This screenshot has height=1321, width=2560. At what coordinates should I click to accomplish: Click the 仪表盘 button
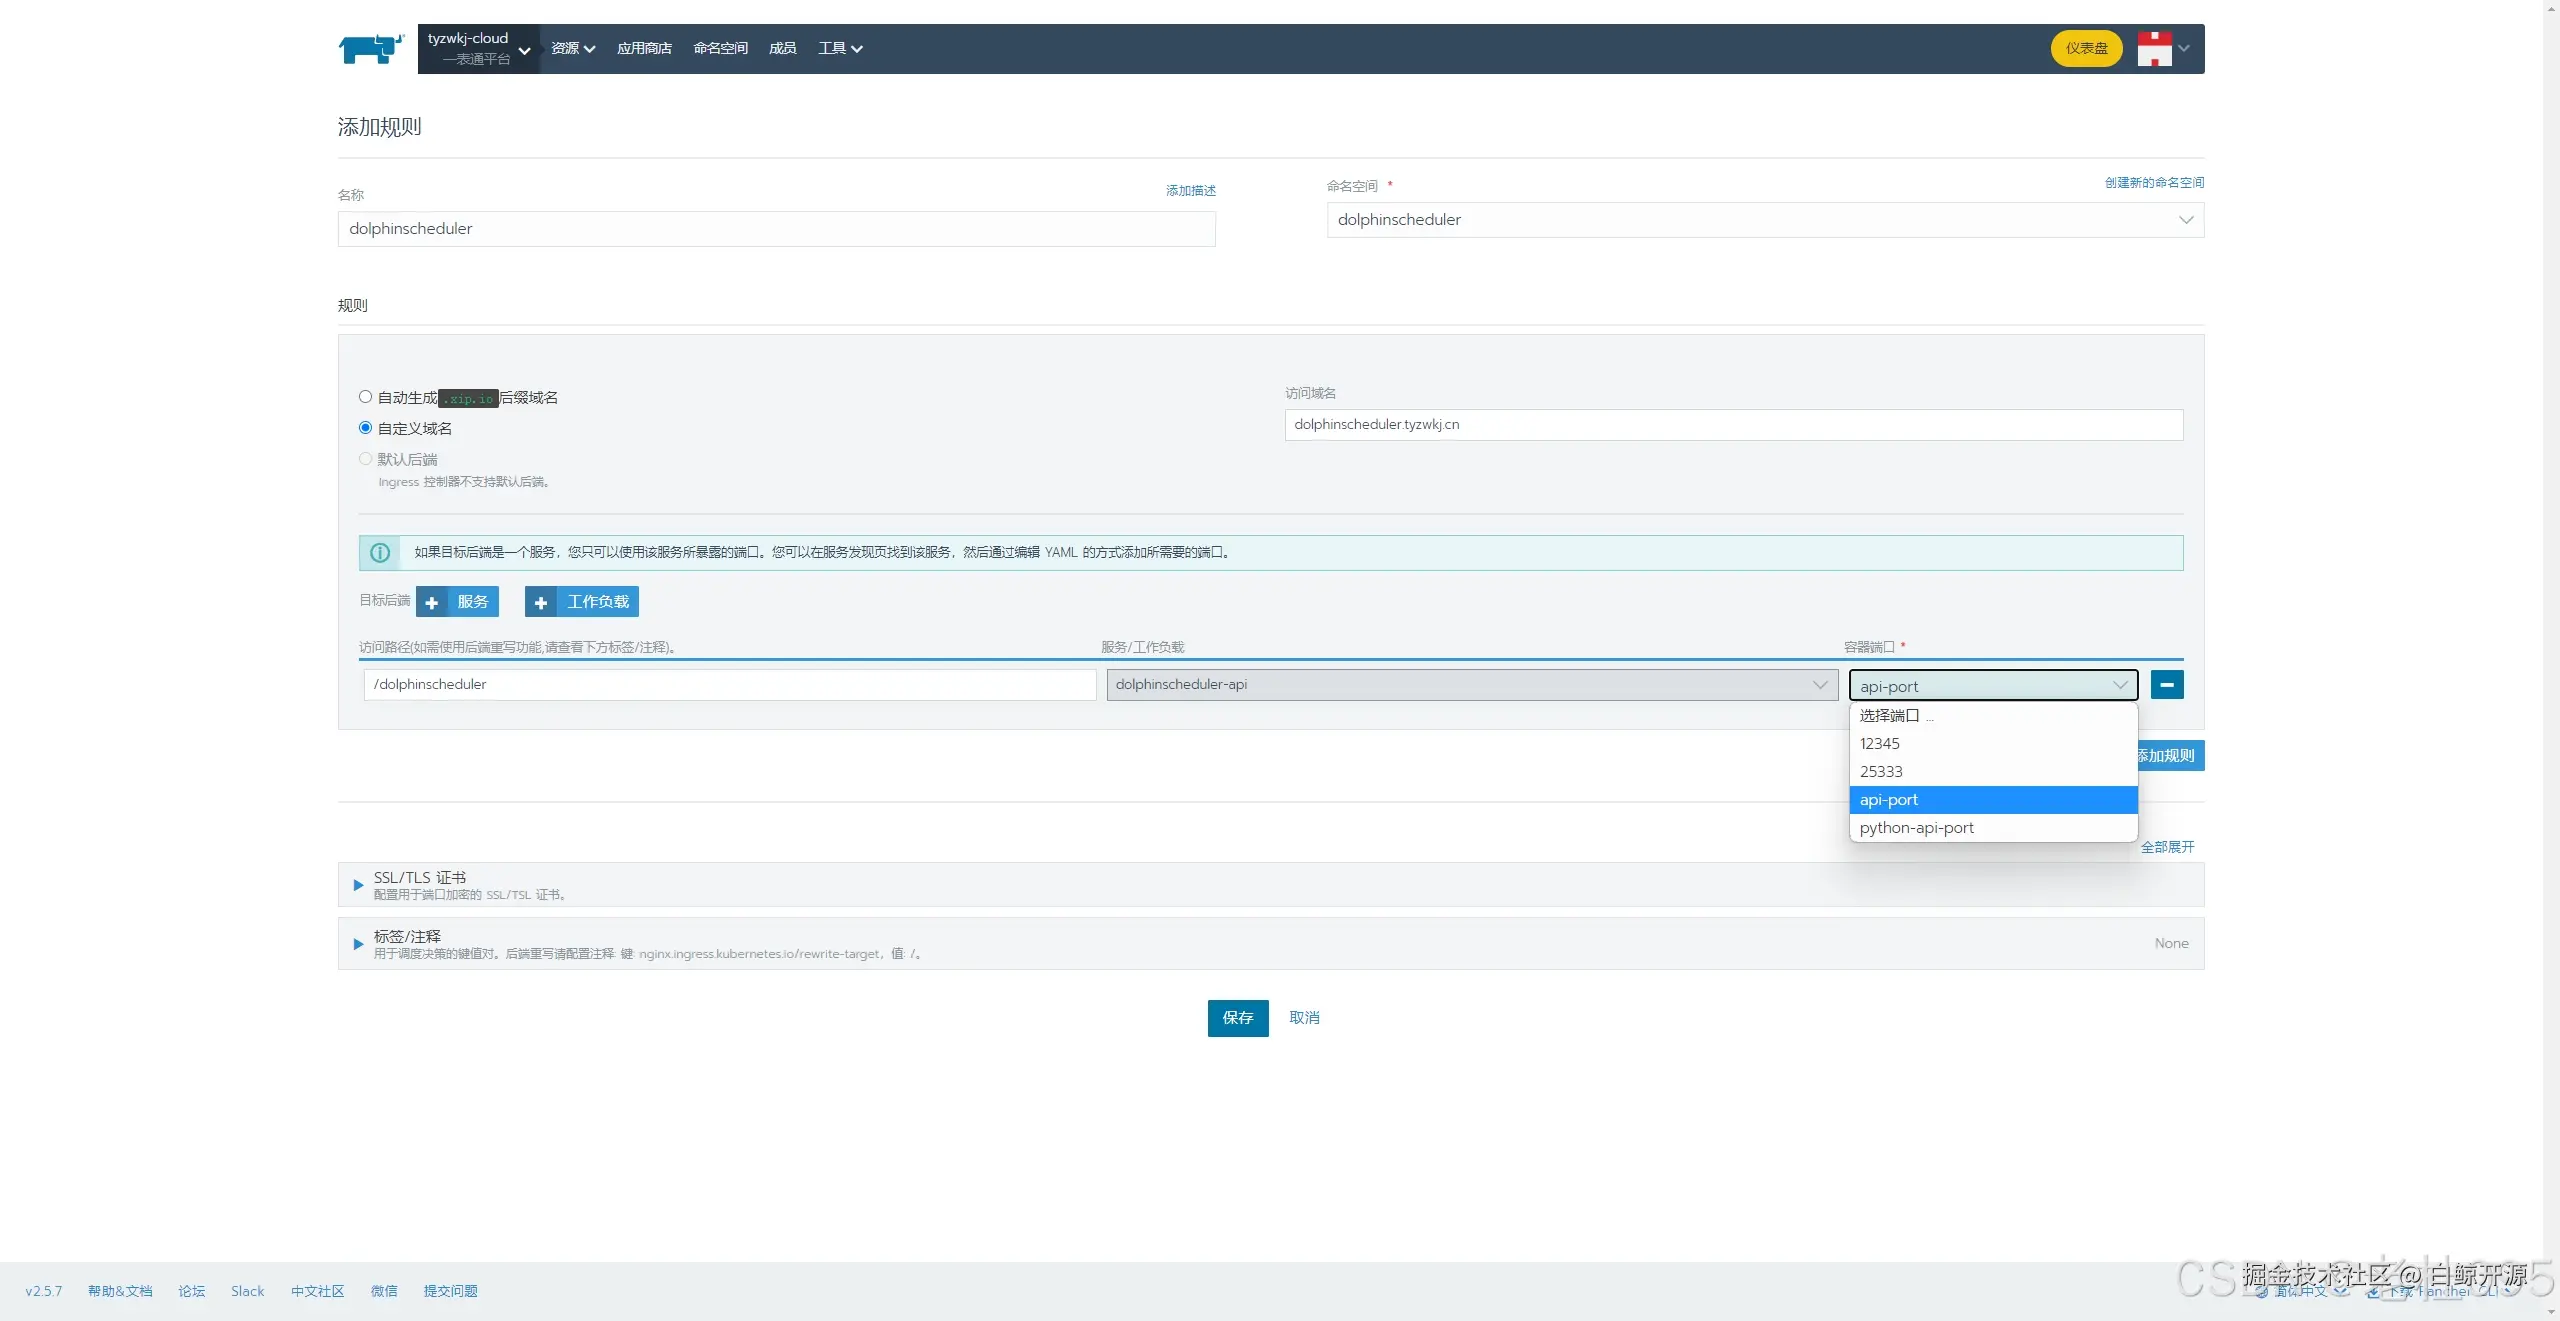click(2086, 48)
